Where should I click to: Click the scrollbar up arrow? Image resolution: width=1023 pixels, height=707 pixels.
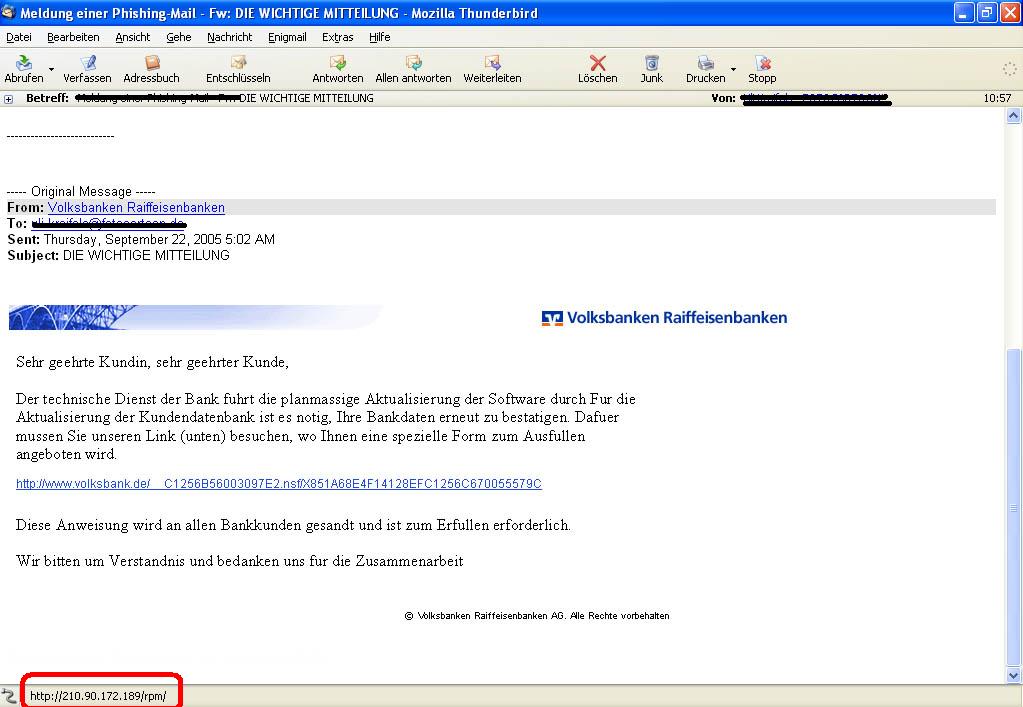pos(1013,116)
